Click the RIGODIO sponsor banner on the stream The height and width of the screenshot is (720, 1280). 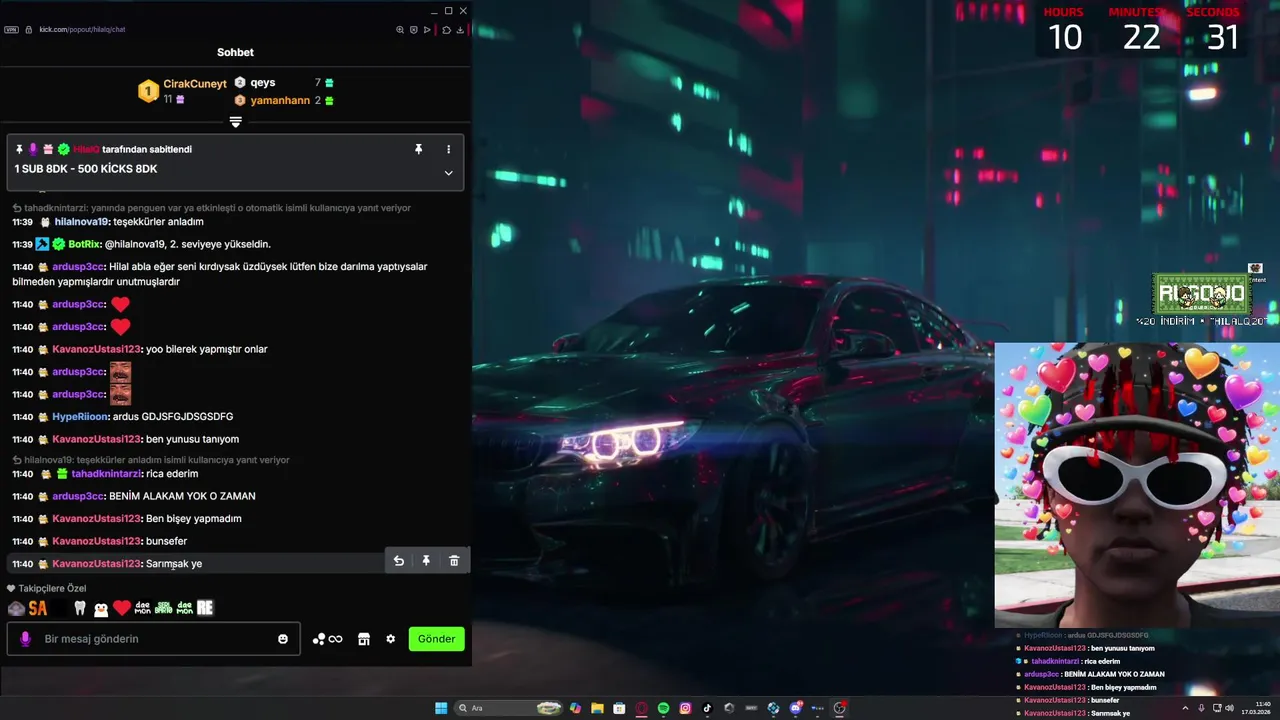tap(1201, 296)
